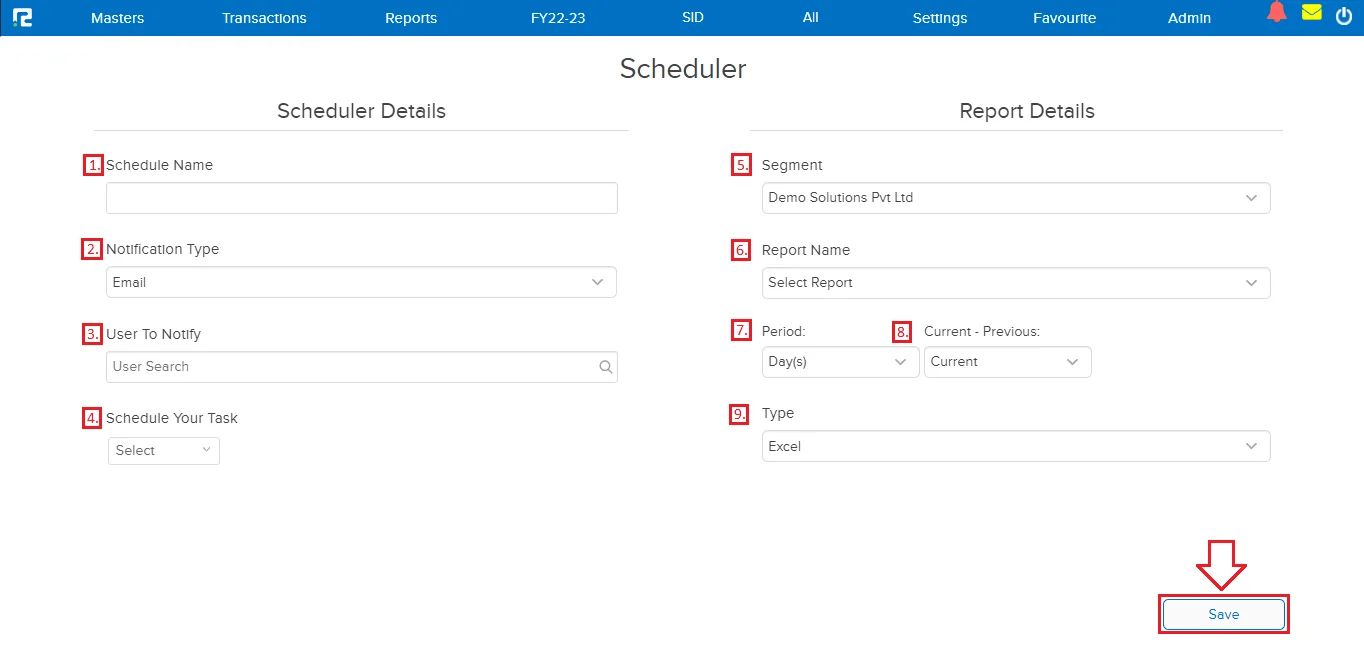Click inside the Schedule Name input field

click(x=360, y=197)
